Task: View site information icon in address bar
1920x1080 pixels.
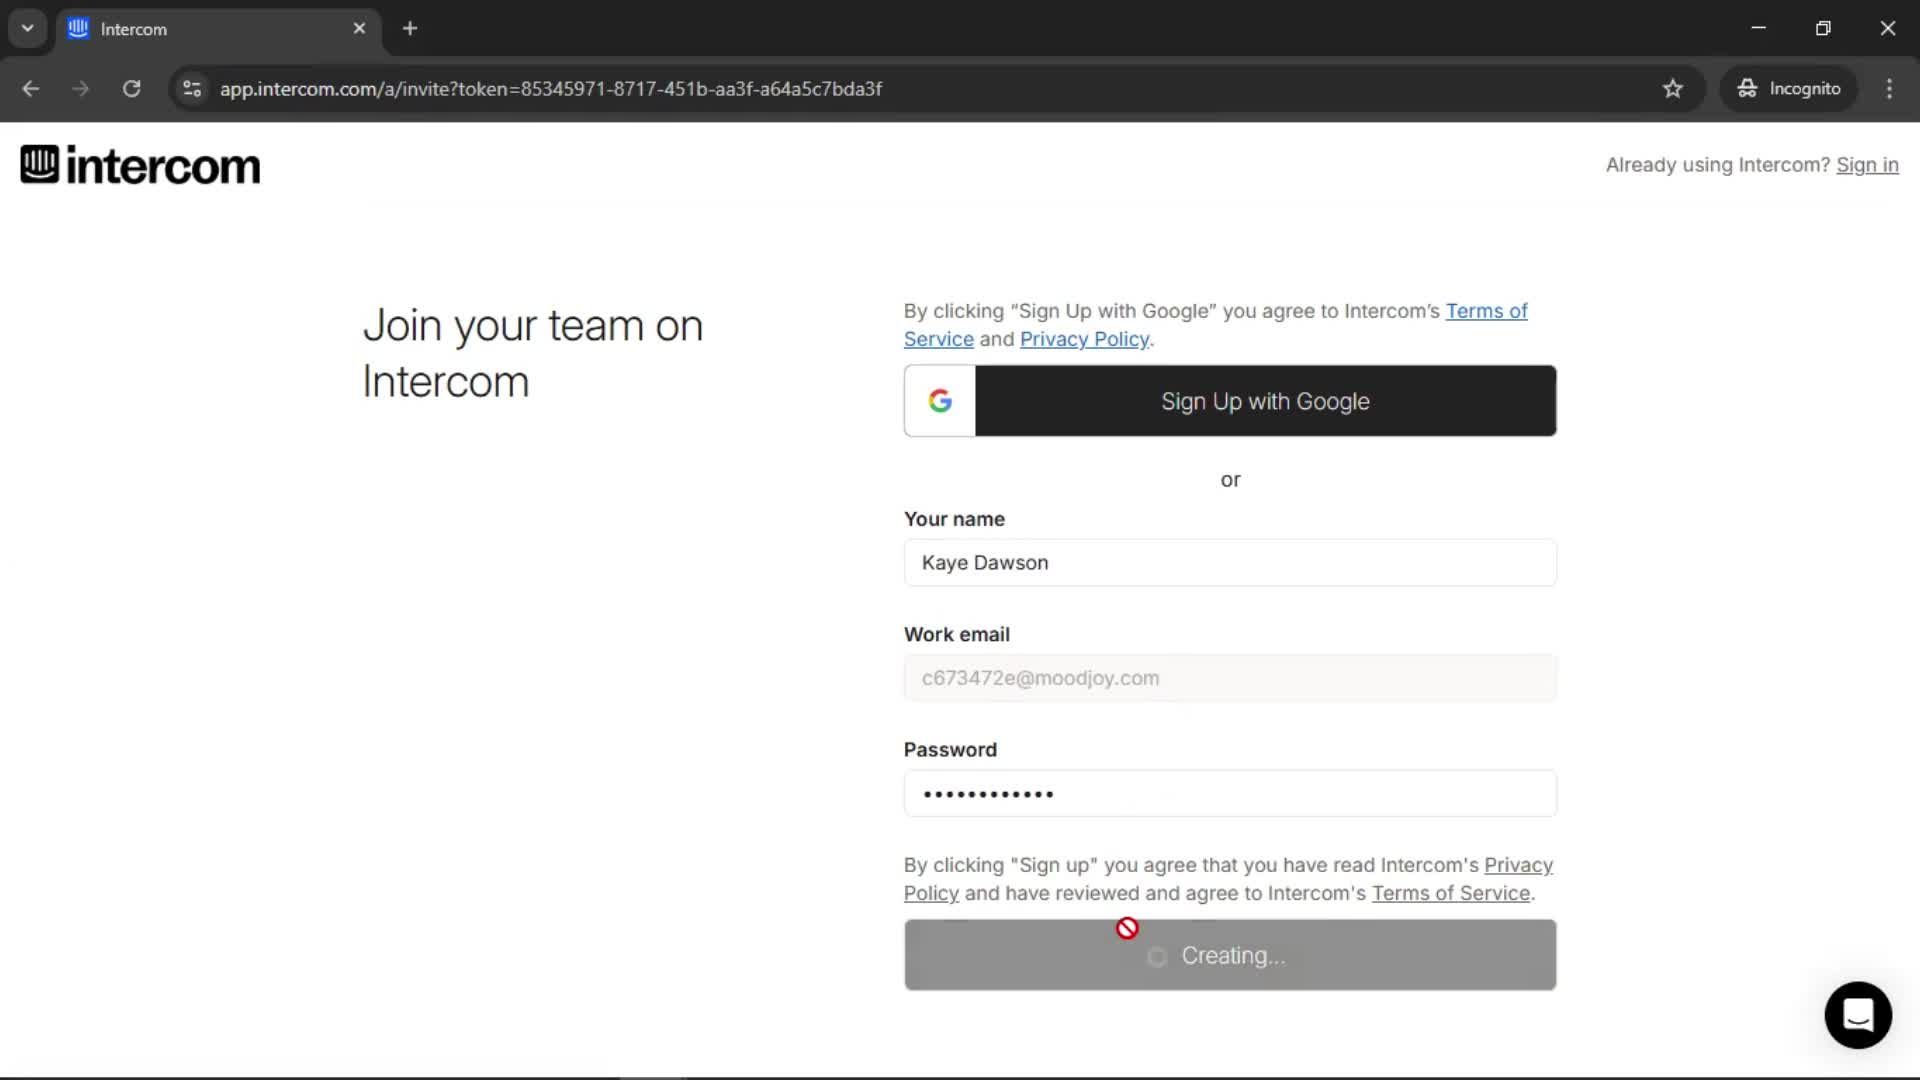Action: 192,89
